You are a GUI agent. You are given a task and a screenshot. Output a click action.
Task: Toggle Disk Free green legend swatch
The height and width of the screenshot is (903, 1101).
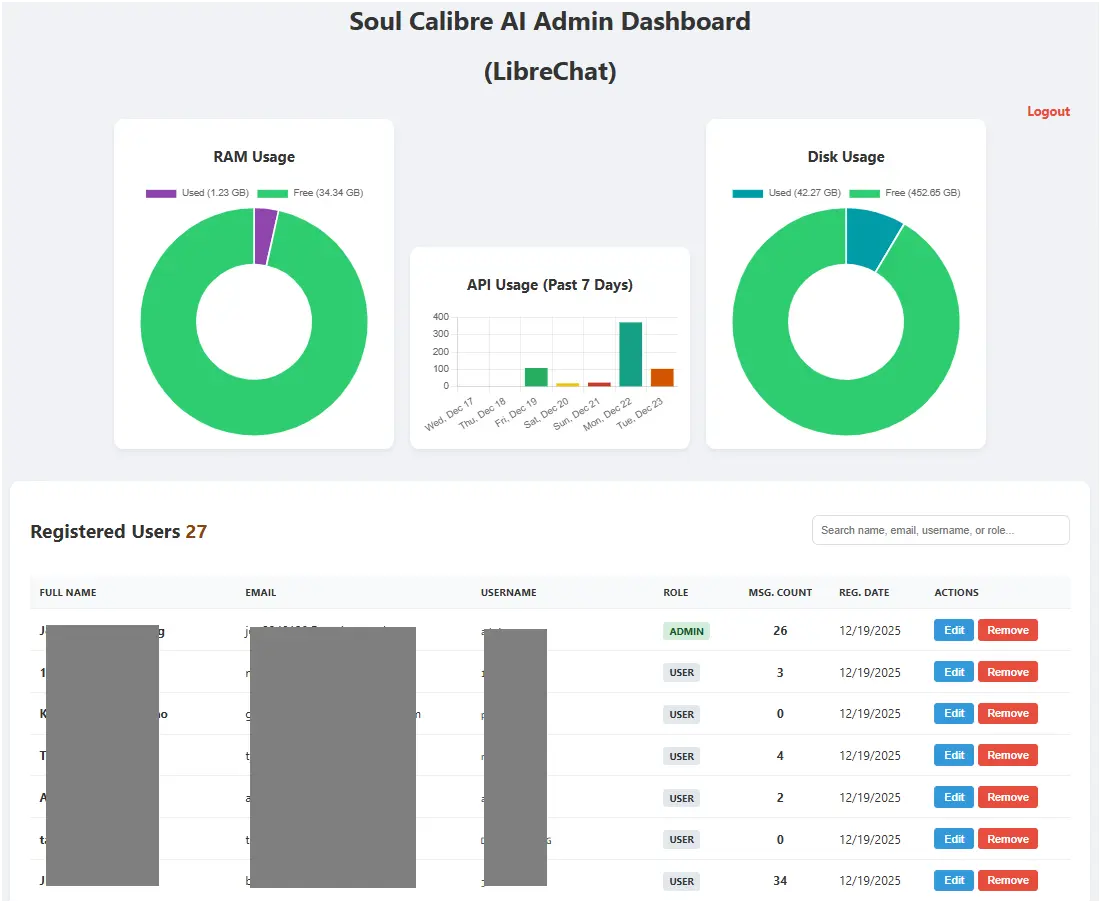click(864, 193)
